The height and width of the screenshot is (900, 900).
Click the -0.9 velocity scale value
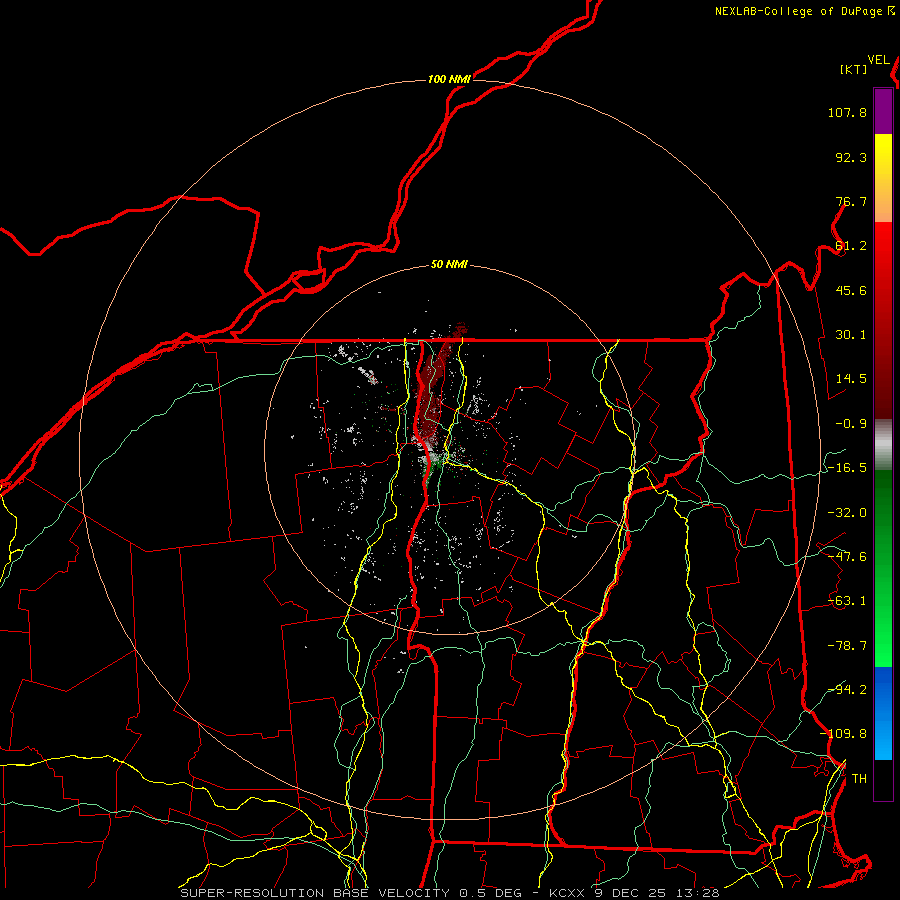pyautogui.click(x=851, y=424)
